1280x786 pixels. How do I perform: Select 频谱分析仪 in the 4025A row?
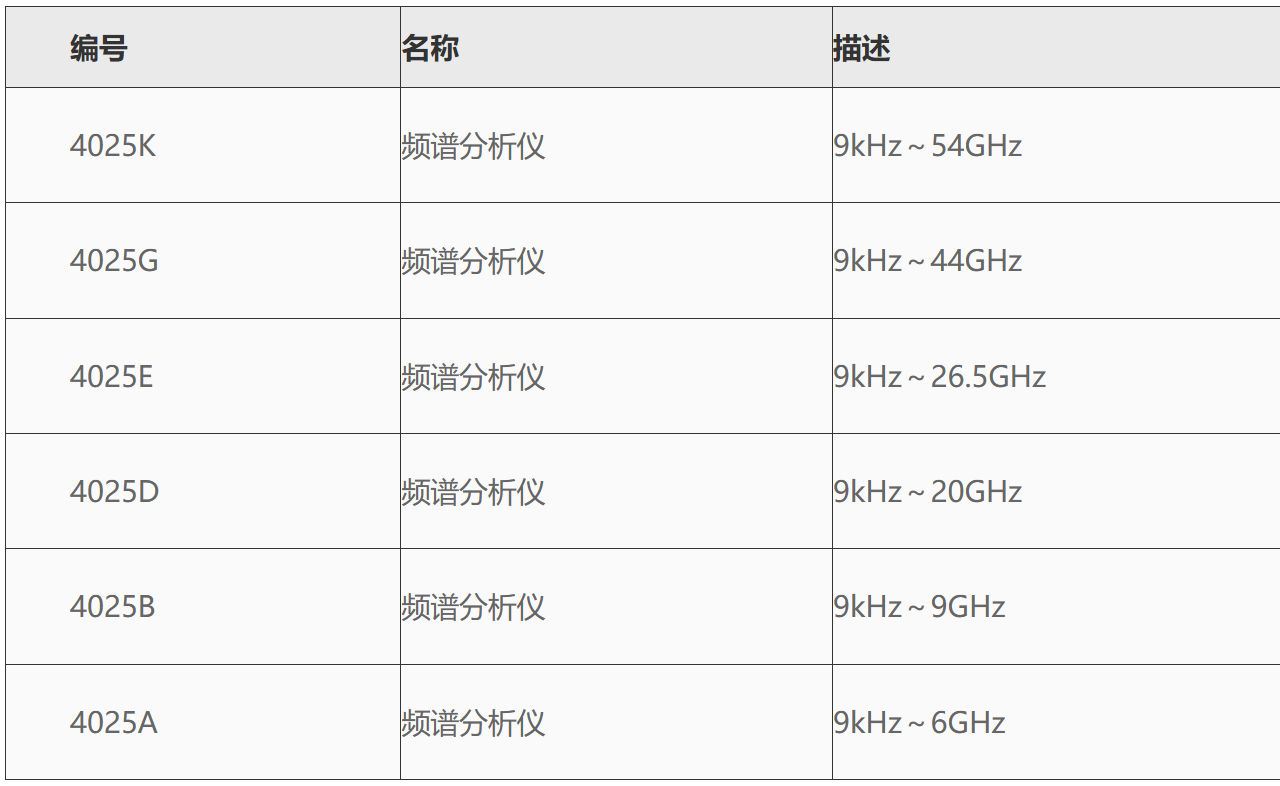(x=473, y=723)
